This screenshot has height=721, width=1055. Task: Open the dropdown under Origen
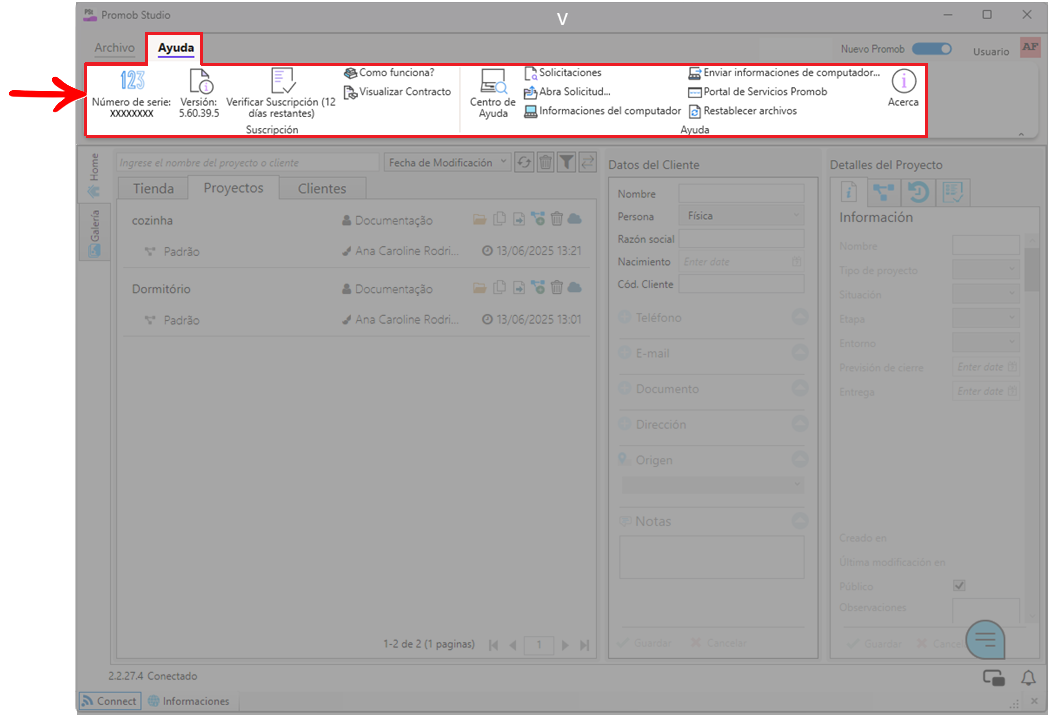(x=713, y=484)
